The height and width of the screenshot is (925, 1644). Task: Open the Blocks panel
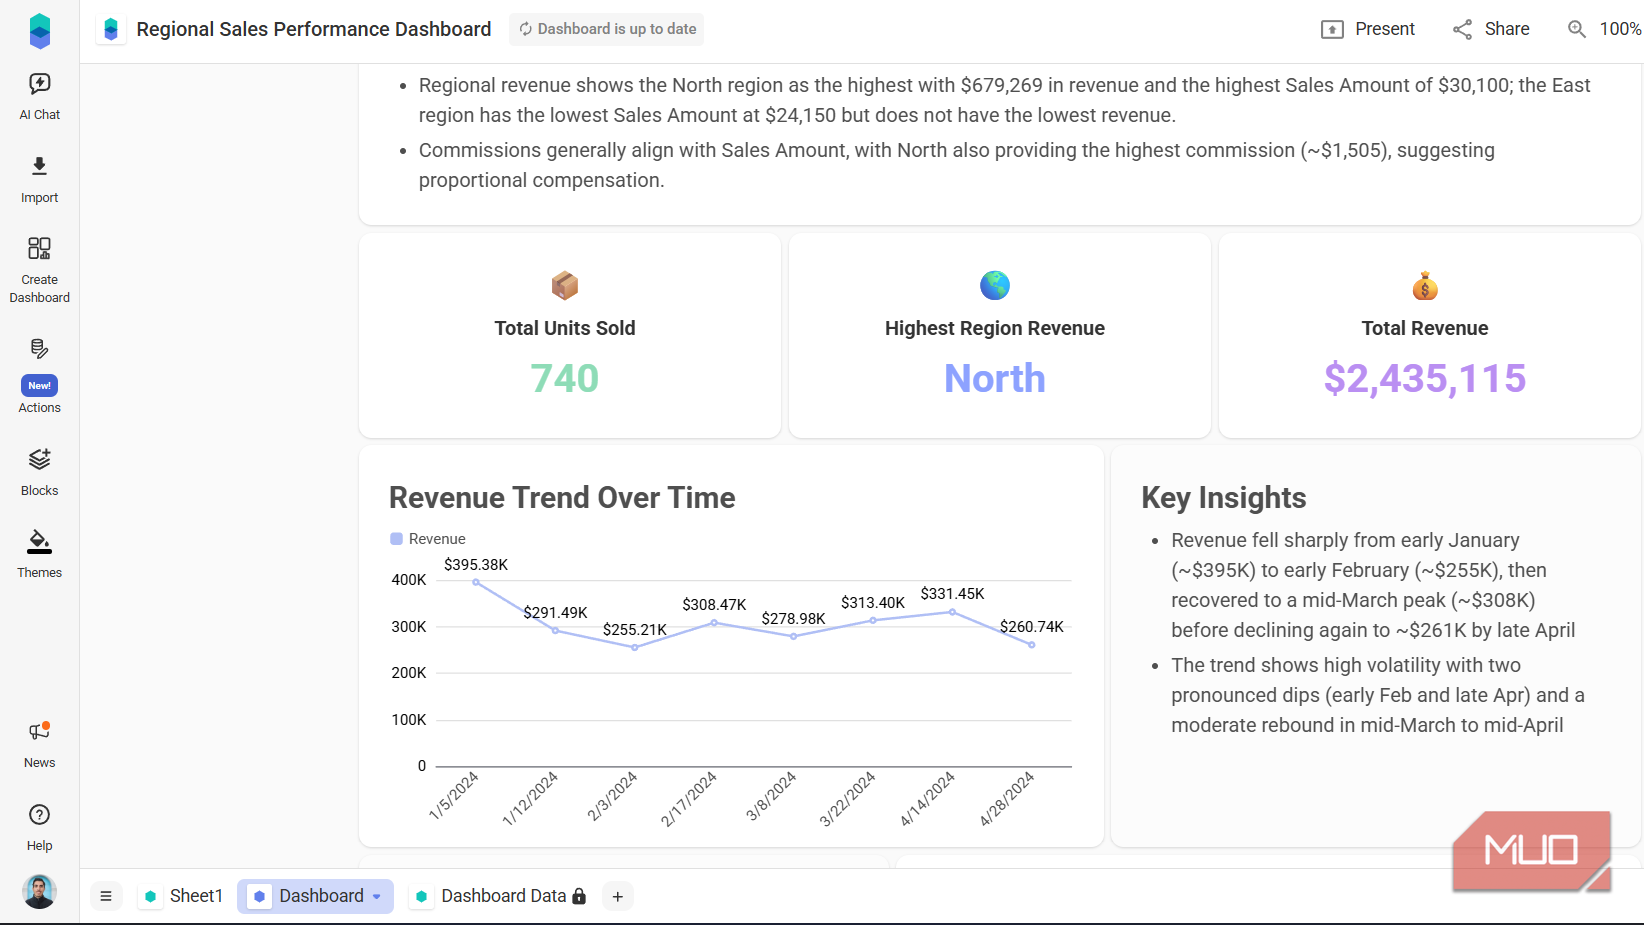point(40,472)
